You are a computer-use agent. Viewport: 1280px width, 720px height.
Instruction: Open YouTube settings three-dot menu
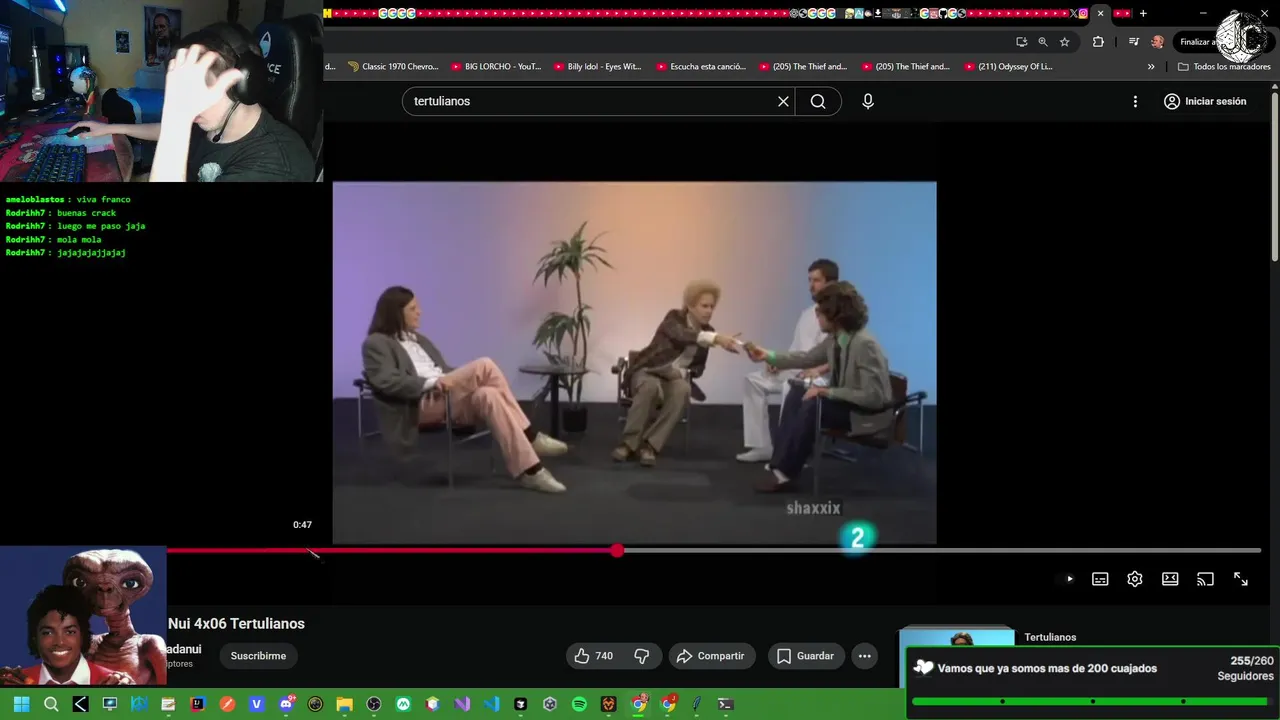[x=1135, y=101]
